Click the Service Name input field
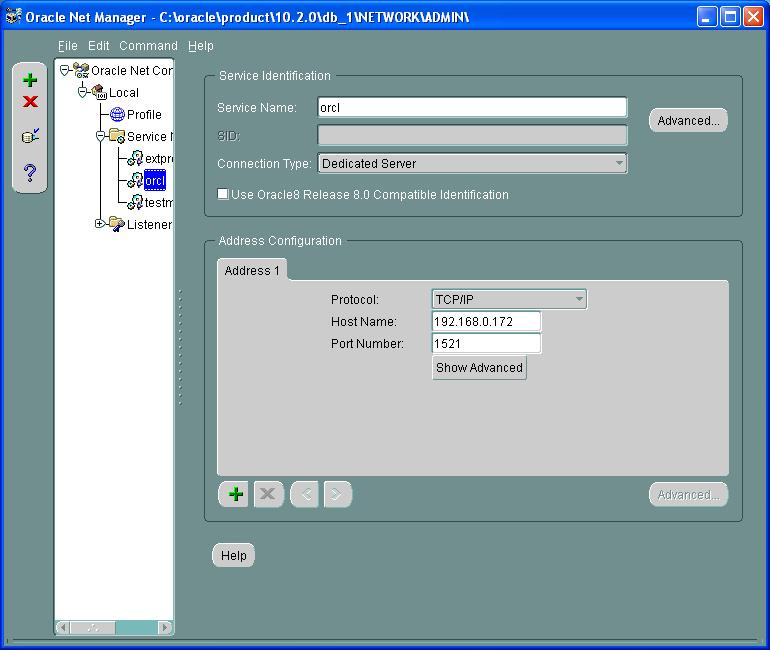770x650 pixels. [x=472, y=107]
